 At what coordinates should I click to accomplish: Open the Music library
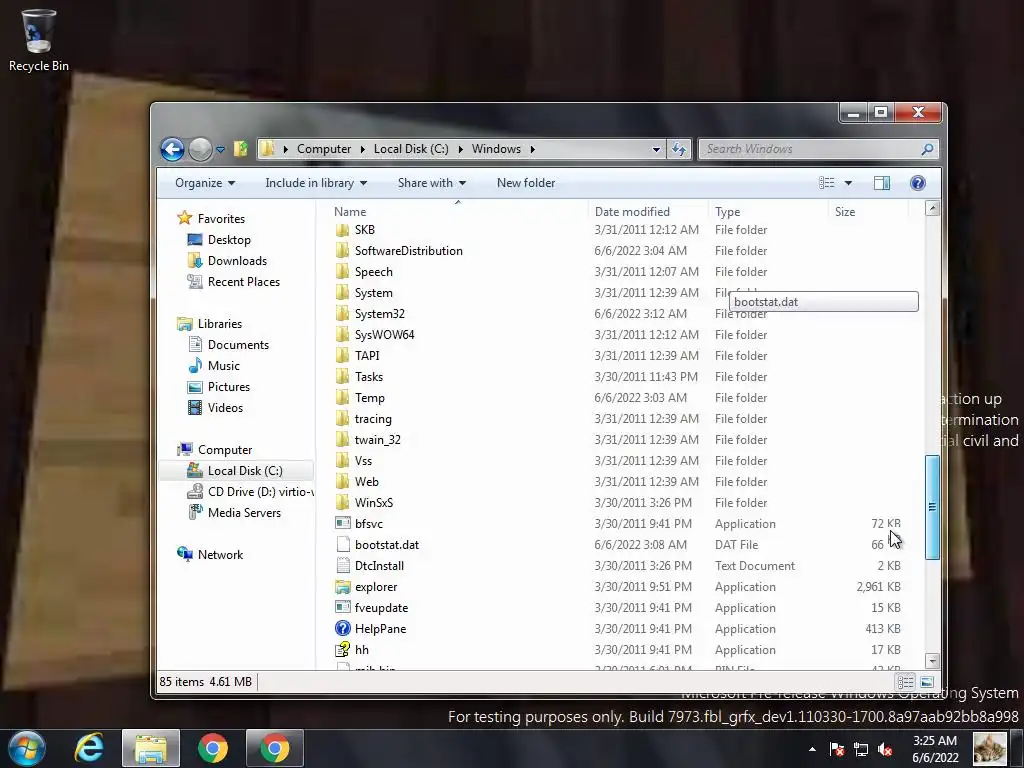point(223,366)
